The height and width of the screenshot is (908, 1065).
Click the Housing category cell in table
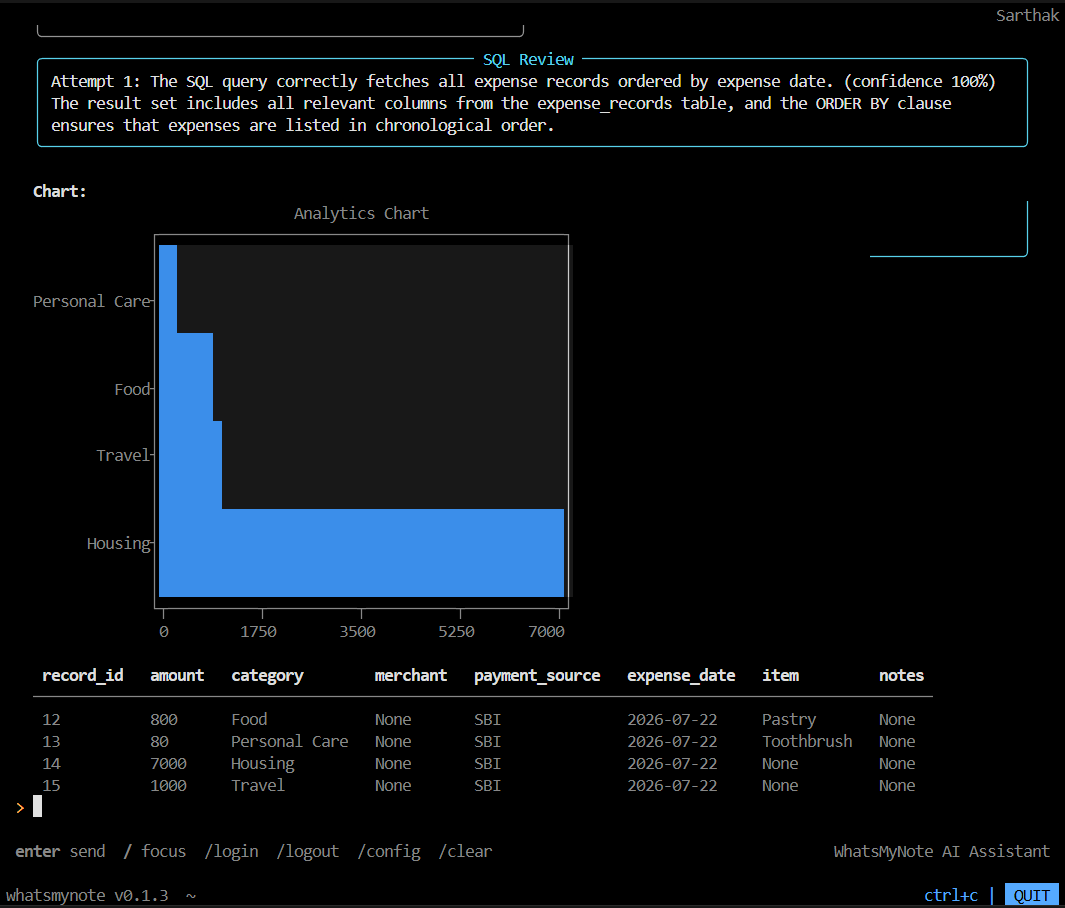pyautogui.click(x=262, y=764)
